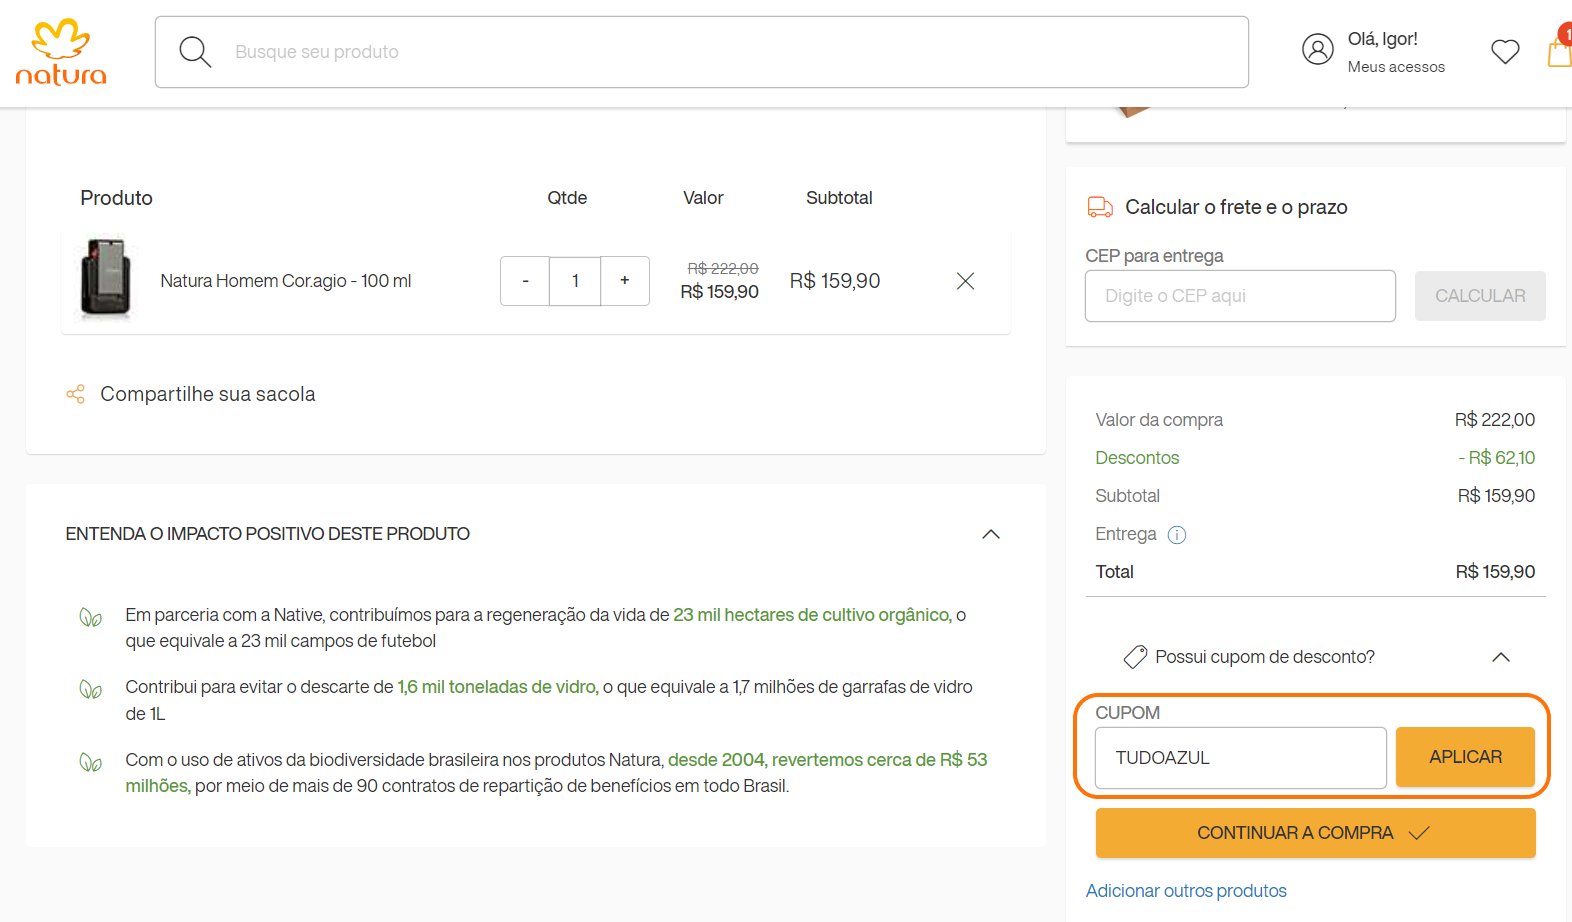Click Compartilhe sua sacola

(x=208, y=394)
